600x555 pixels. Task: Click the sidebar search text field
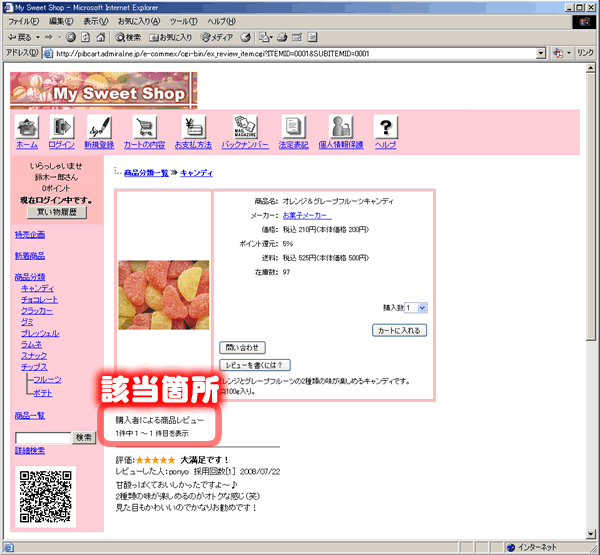point(43,438)
